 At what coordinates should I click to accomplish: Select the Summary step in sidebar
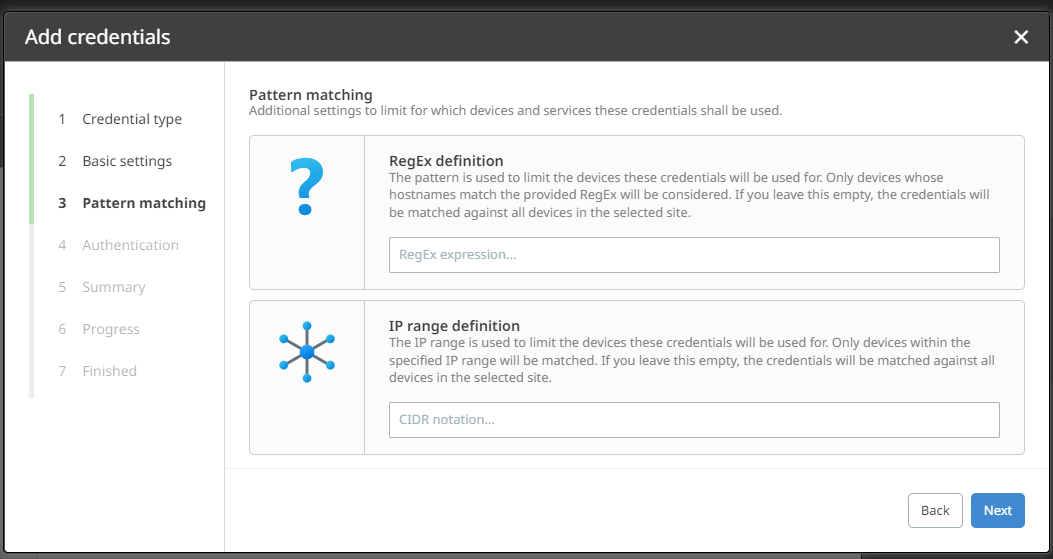pos(113,287)
